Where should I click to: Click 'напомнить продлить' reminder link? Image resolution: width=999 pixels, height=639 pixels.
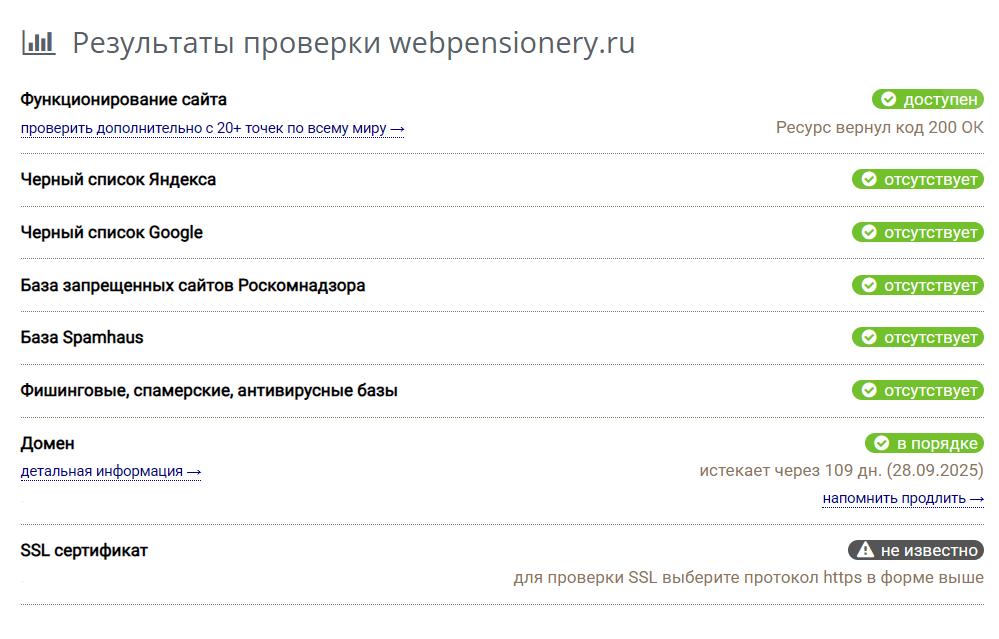pyautogui.click(x=903, y=498)
